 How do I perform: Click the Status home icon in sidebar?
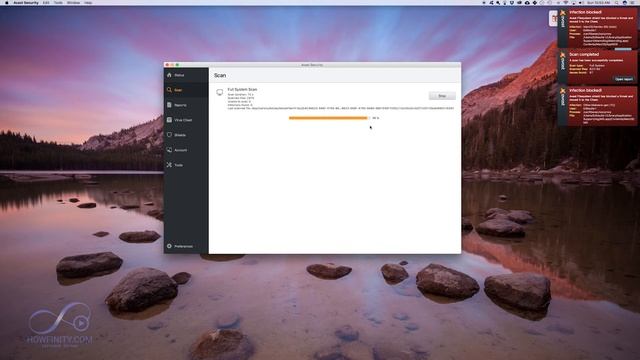click(169, 75)
